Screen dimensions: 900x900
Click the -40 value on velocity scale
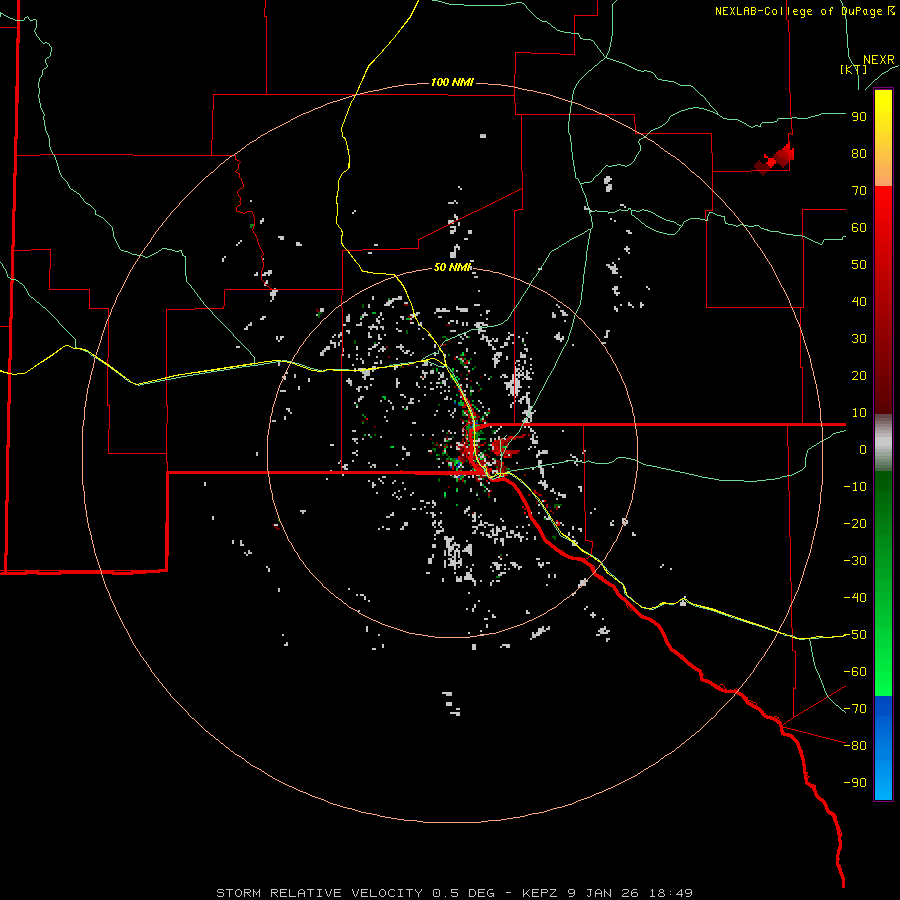tap(855, 598)
